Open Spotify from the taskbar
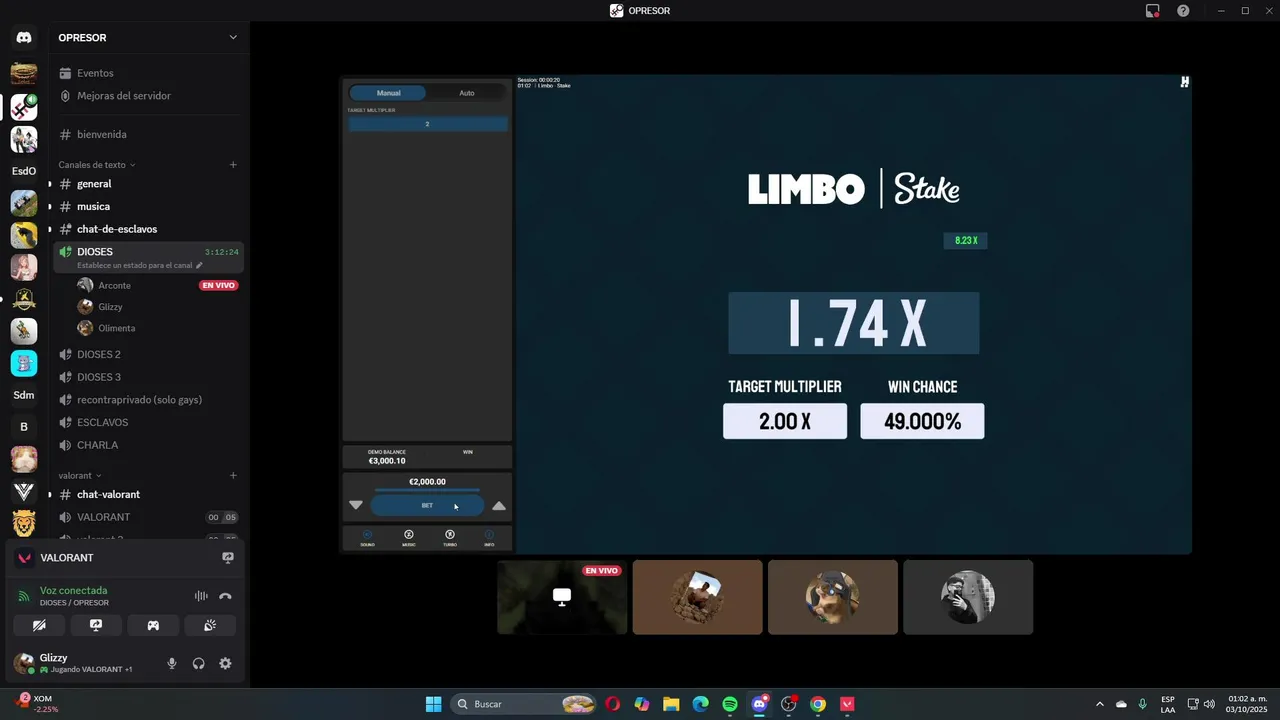This screenshot has height=720, width=1280. click(730, 704)
